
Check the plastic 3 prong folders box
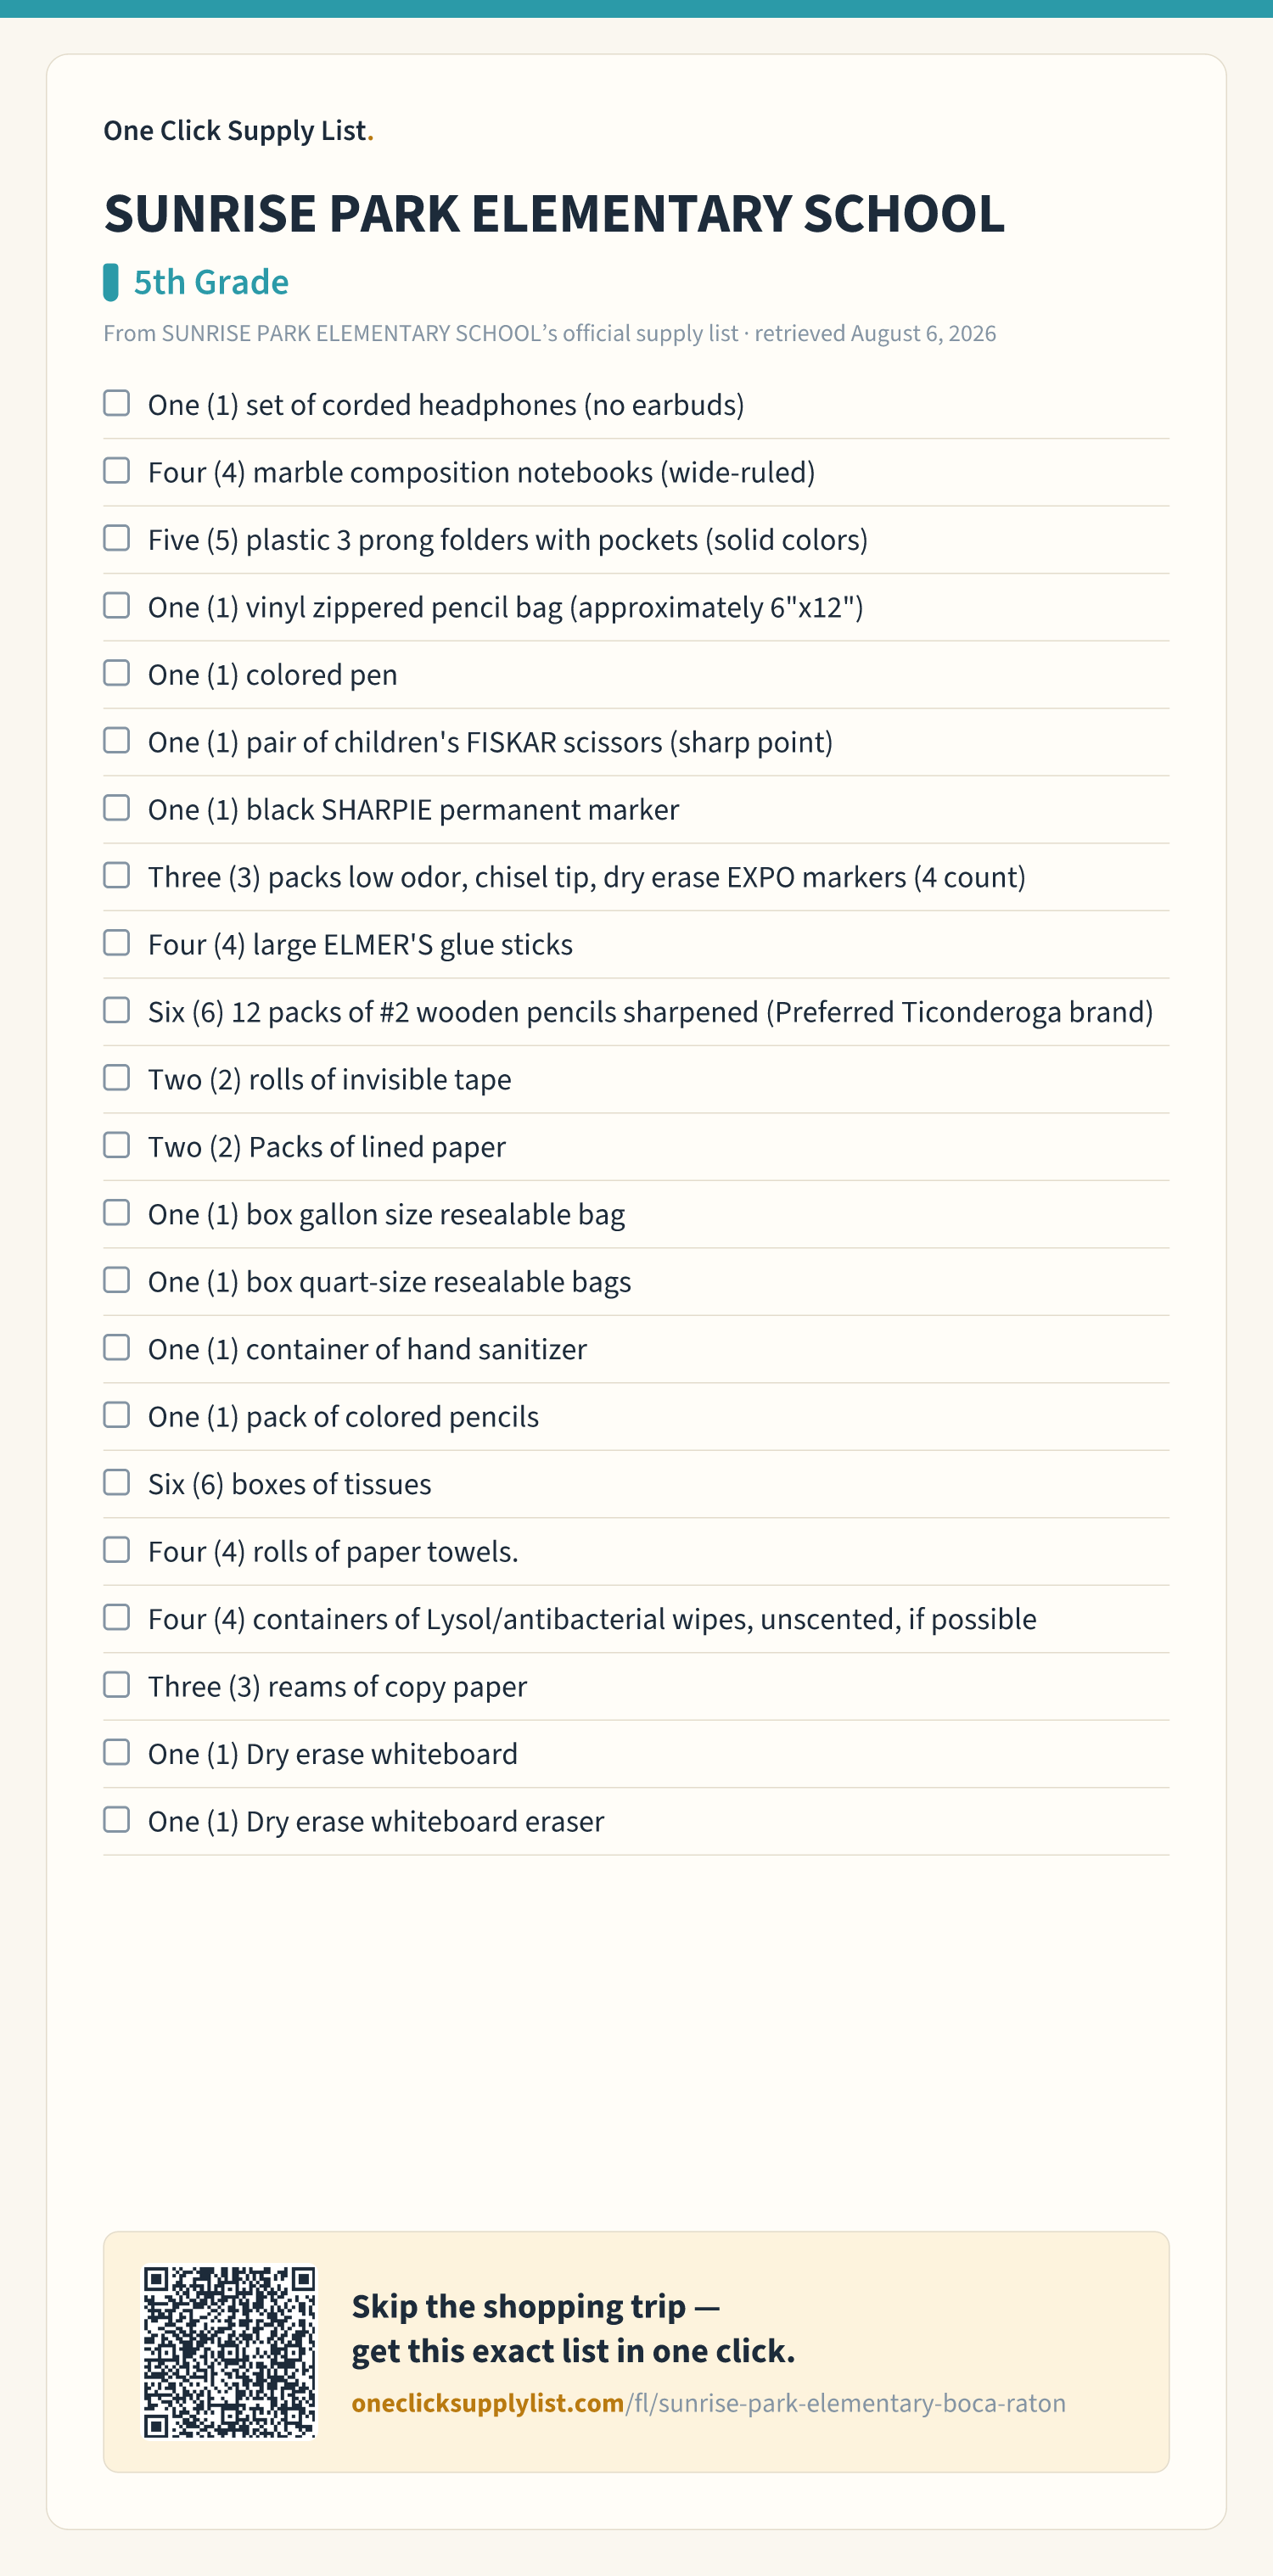[x=117, y=538]
